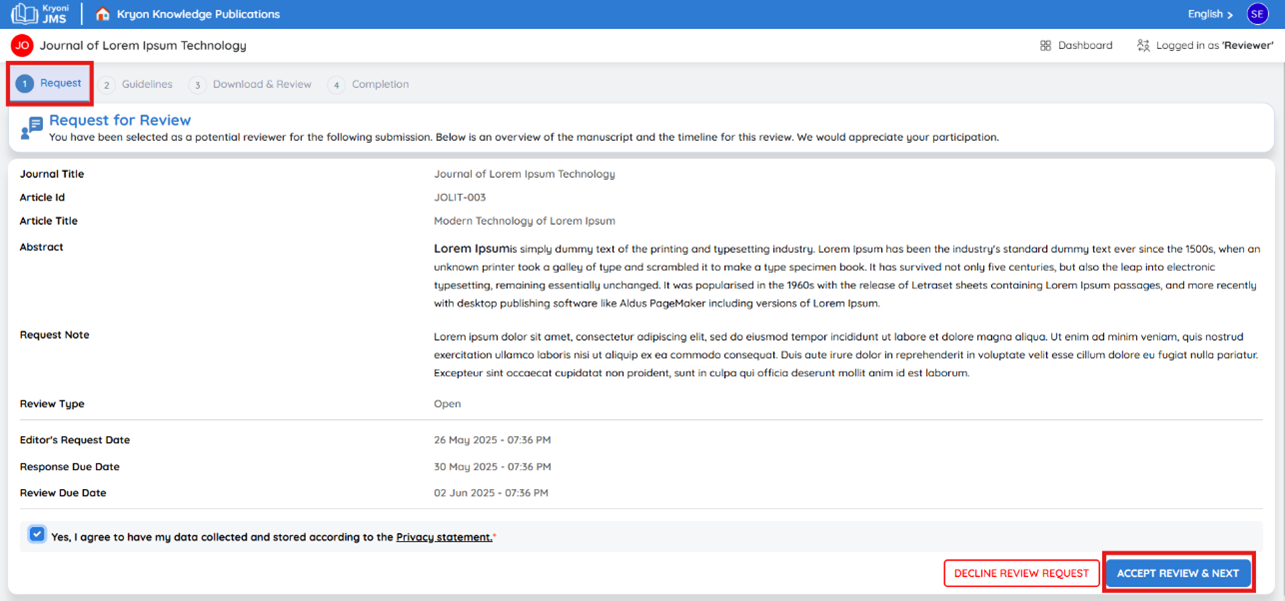Select the Request step tab
The width and height of the screenshot is (1285, 601).
point(50,83)
